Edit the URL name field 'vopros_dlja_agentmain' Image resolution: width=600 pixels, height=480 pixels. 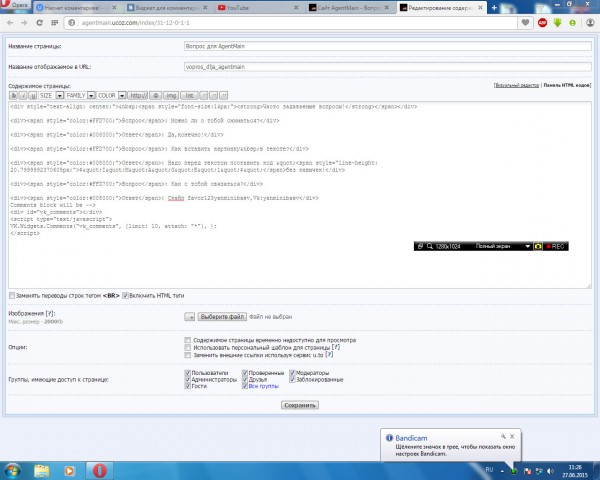[x=388, y=67]
